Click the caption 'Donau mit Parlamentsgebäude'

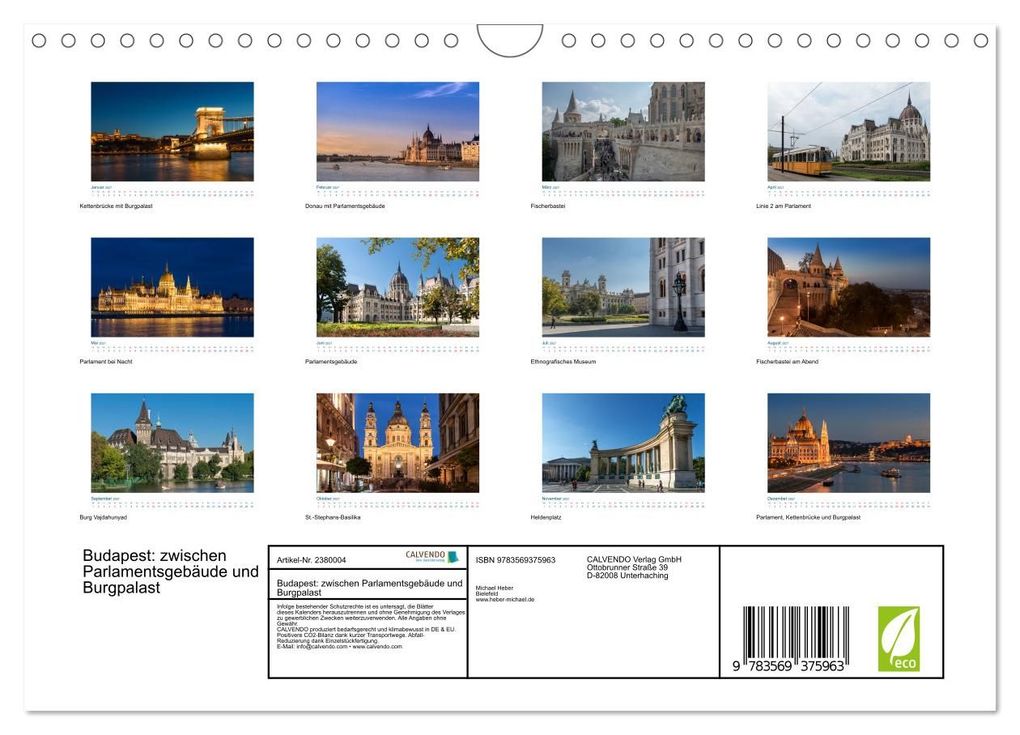pos(345,206)
